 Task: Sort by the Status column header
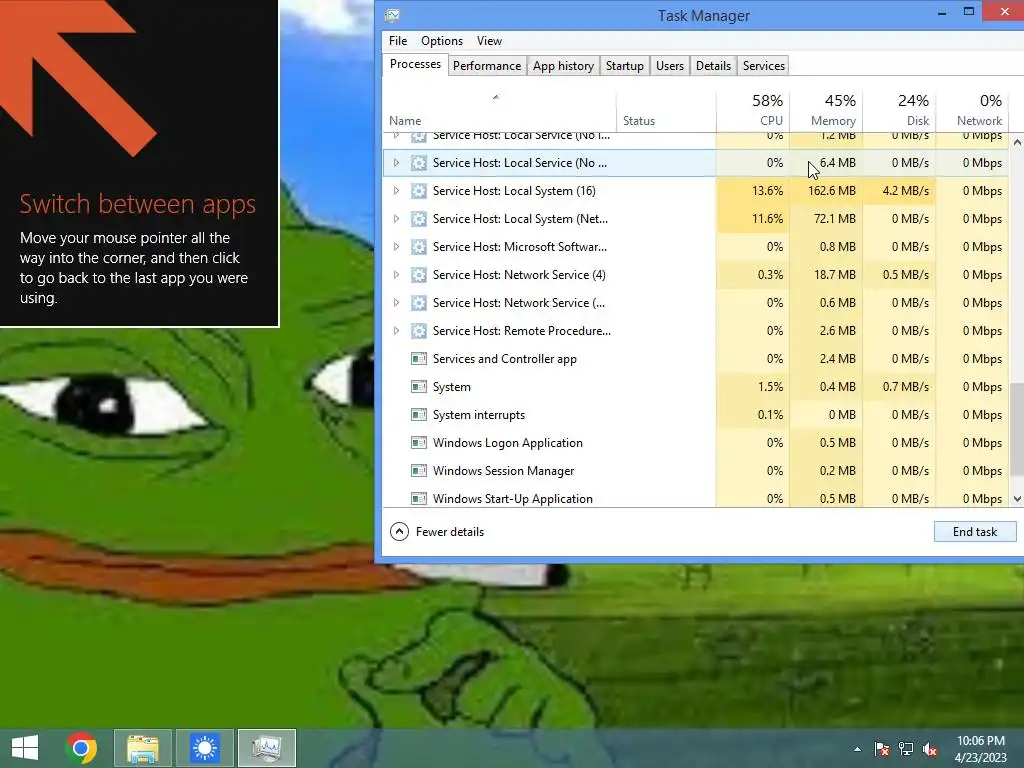pos(666,112)
